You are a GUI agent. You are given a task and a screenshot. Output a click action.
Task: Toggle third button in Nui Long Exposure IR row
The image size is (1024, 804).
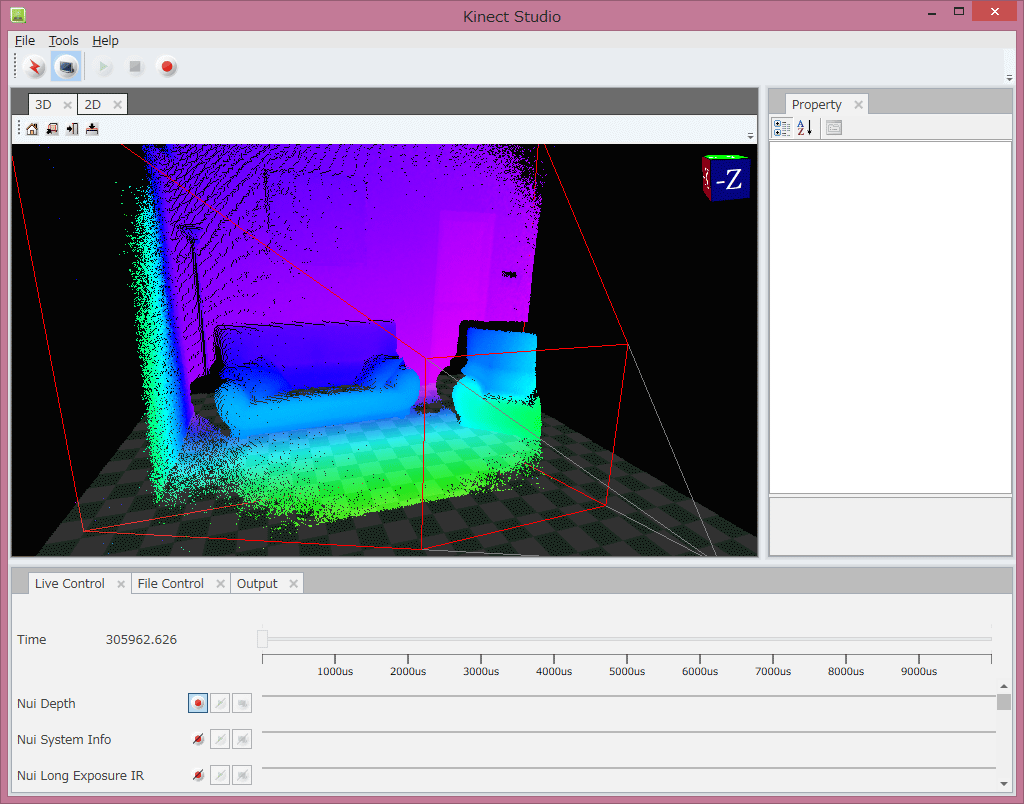242,775
